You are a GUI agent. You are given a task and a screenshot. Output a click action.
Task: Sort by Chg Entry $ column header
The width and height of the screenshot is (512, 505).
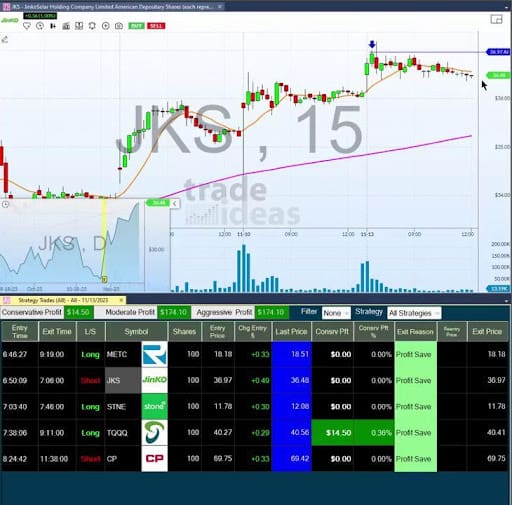pyautogui.click(x=253, y=332)
